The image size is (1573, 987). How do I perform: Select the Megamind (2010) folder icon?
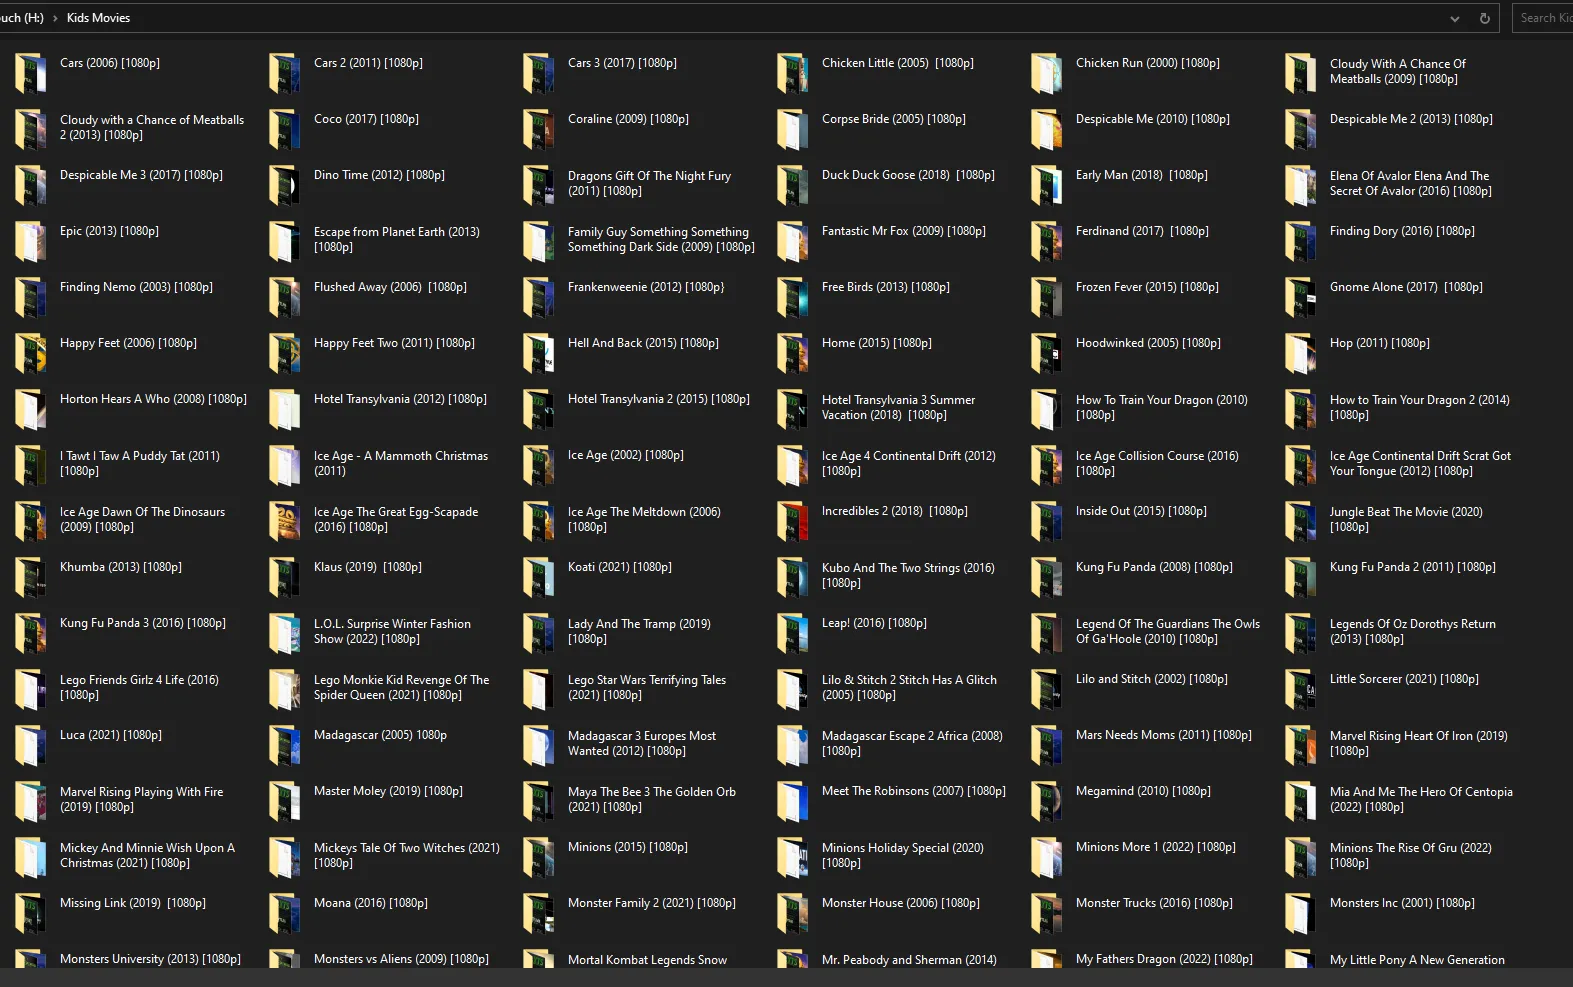pyautogui.click(x=1047, y=801)
